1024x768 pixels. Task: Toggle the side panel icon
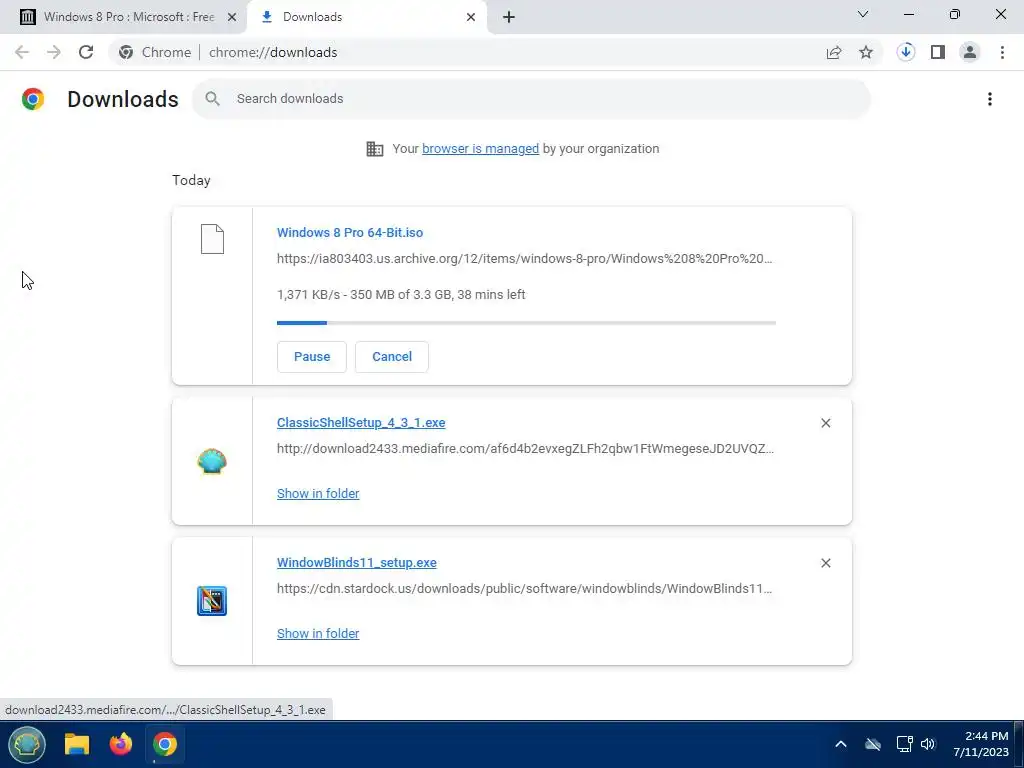[x=938, y=52]
